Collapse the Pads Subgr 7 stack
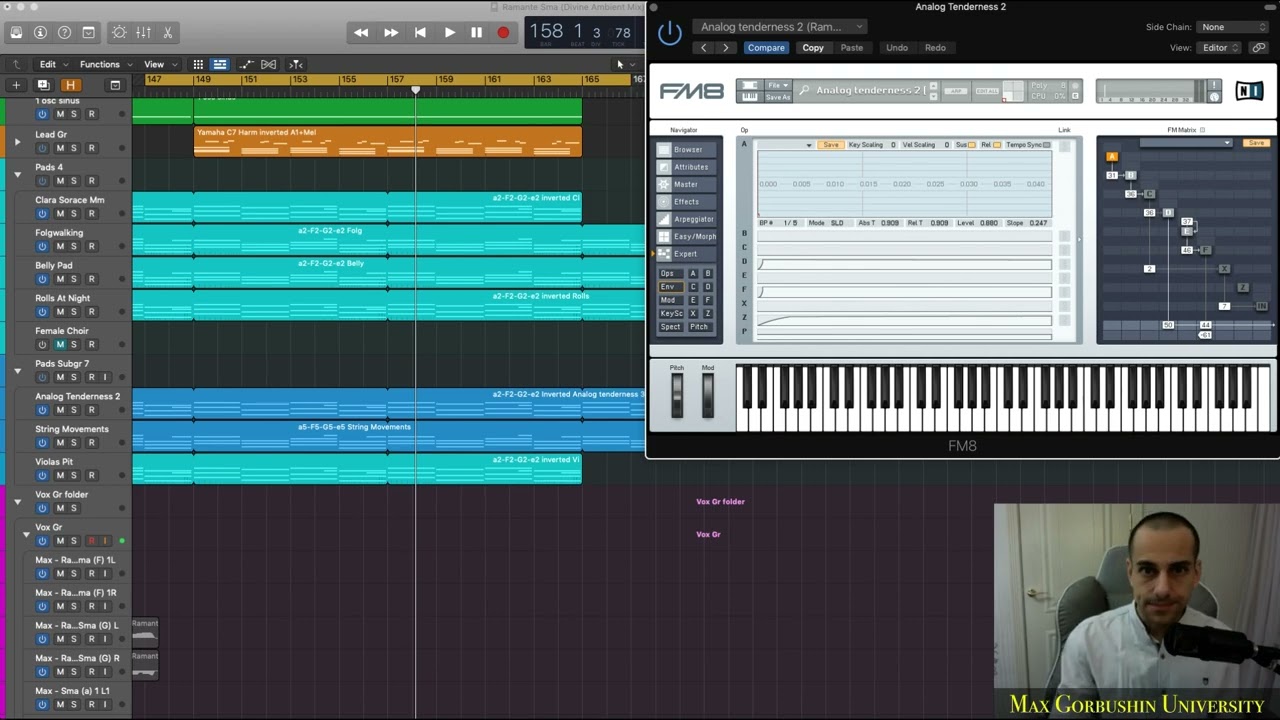The width and height of the screenshot is (1280, 720). coord(17,371)
